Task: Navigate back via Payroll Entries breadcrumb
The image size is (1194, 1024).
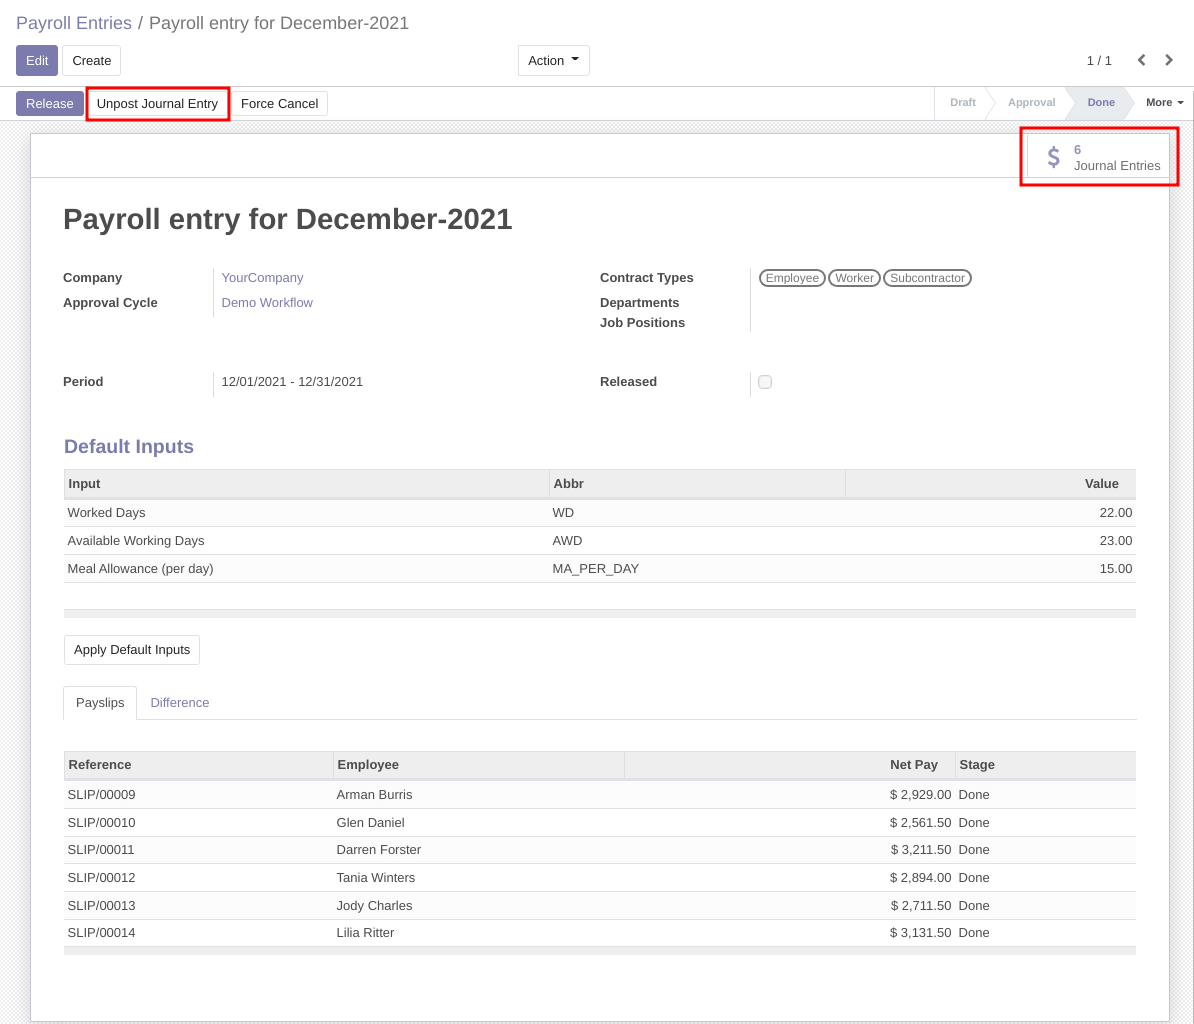Action: [73, 22]
